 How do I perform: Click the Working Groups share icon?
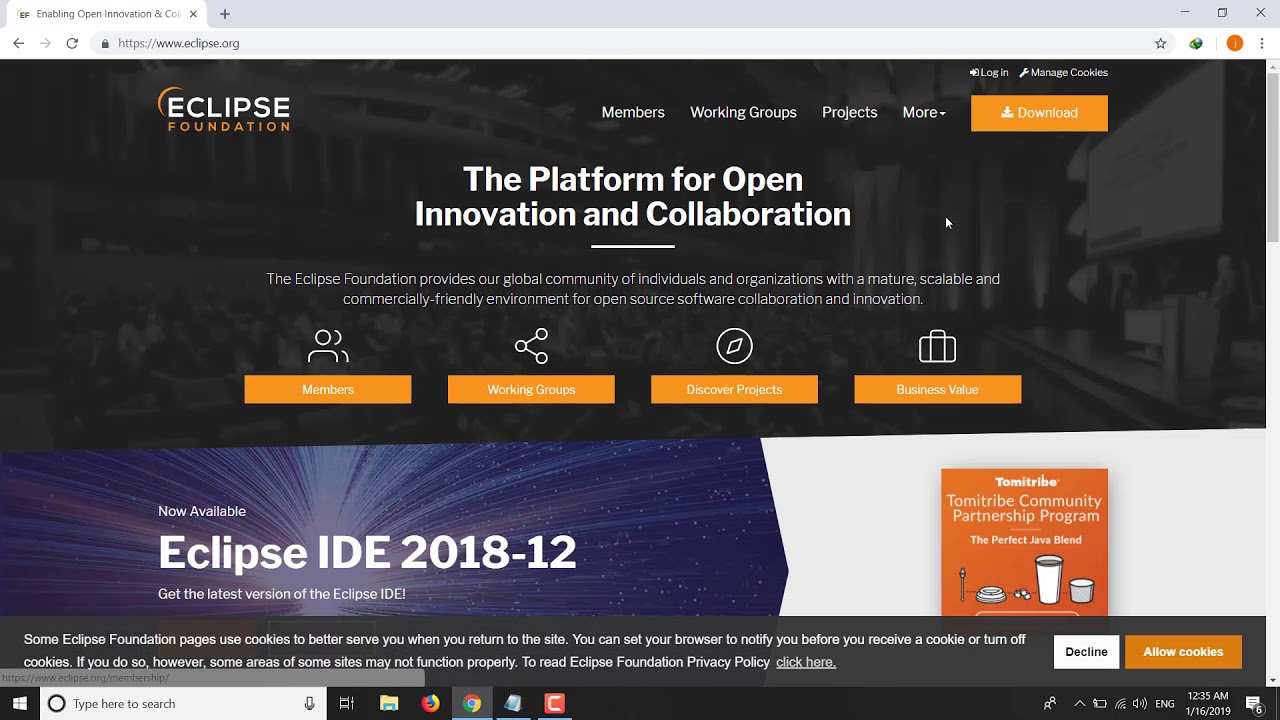531,346
